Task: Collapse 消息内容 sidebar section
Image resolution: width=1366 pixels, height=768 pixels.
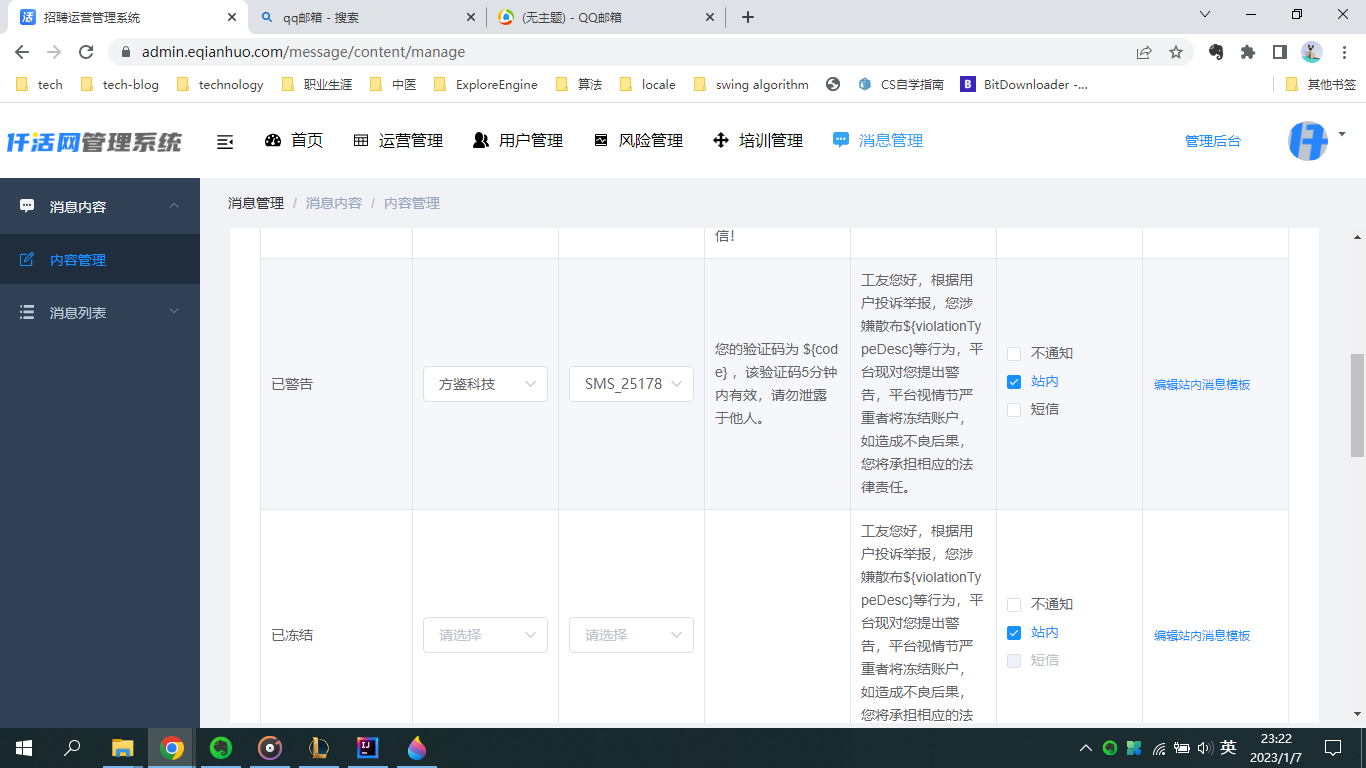Action: pyautogui.click(x=100, y=206)
